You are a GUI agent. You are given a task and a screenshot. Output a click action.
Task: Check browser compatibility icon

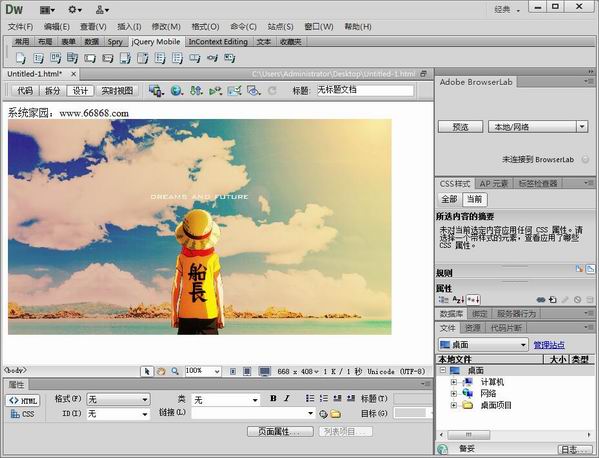coord(235,91)
